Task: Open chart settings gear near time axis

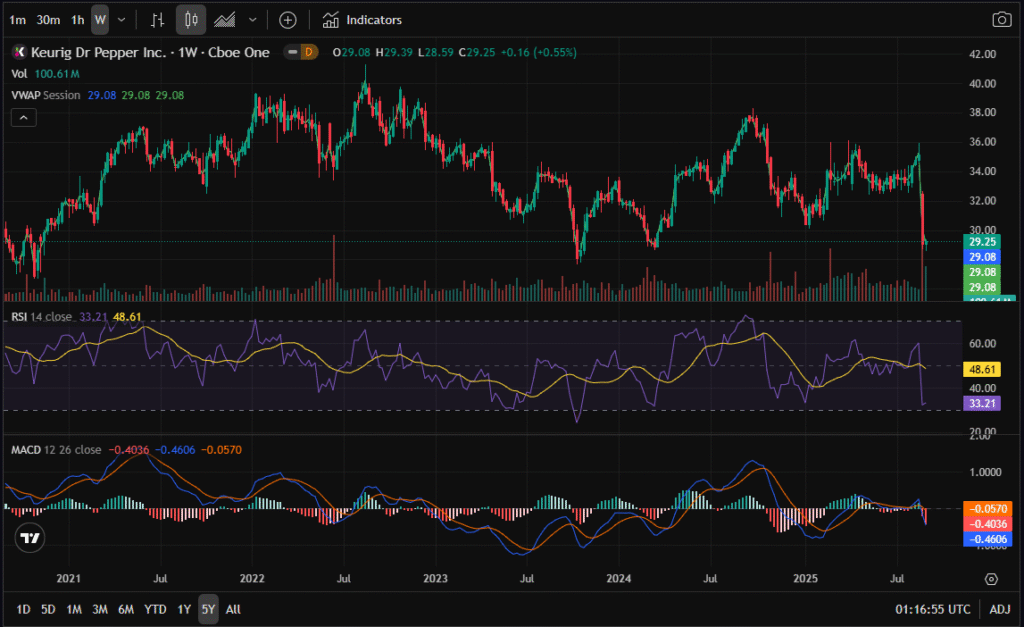Action: point(991,579)
